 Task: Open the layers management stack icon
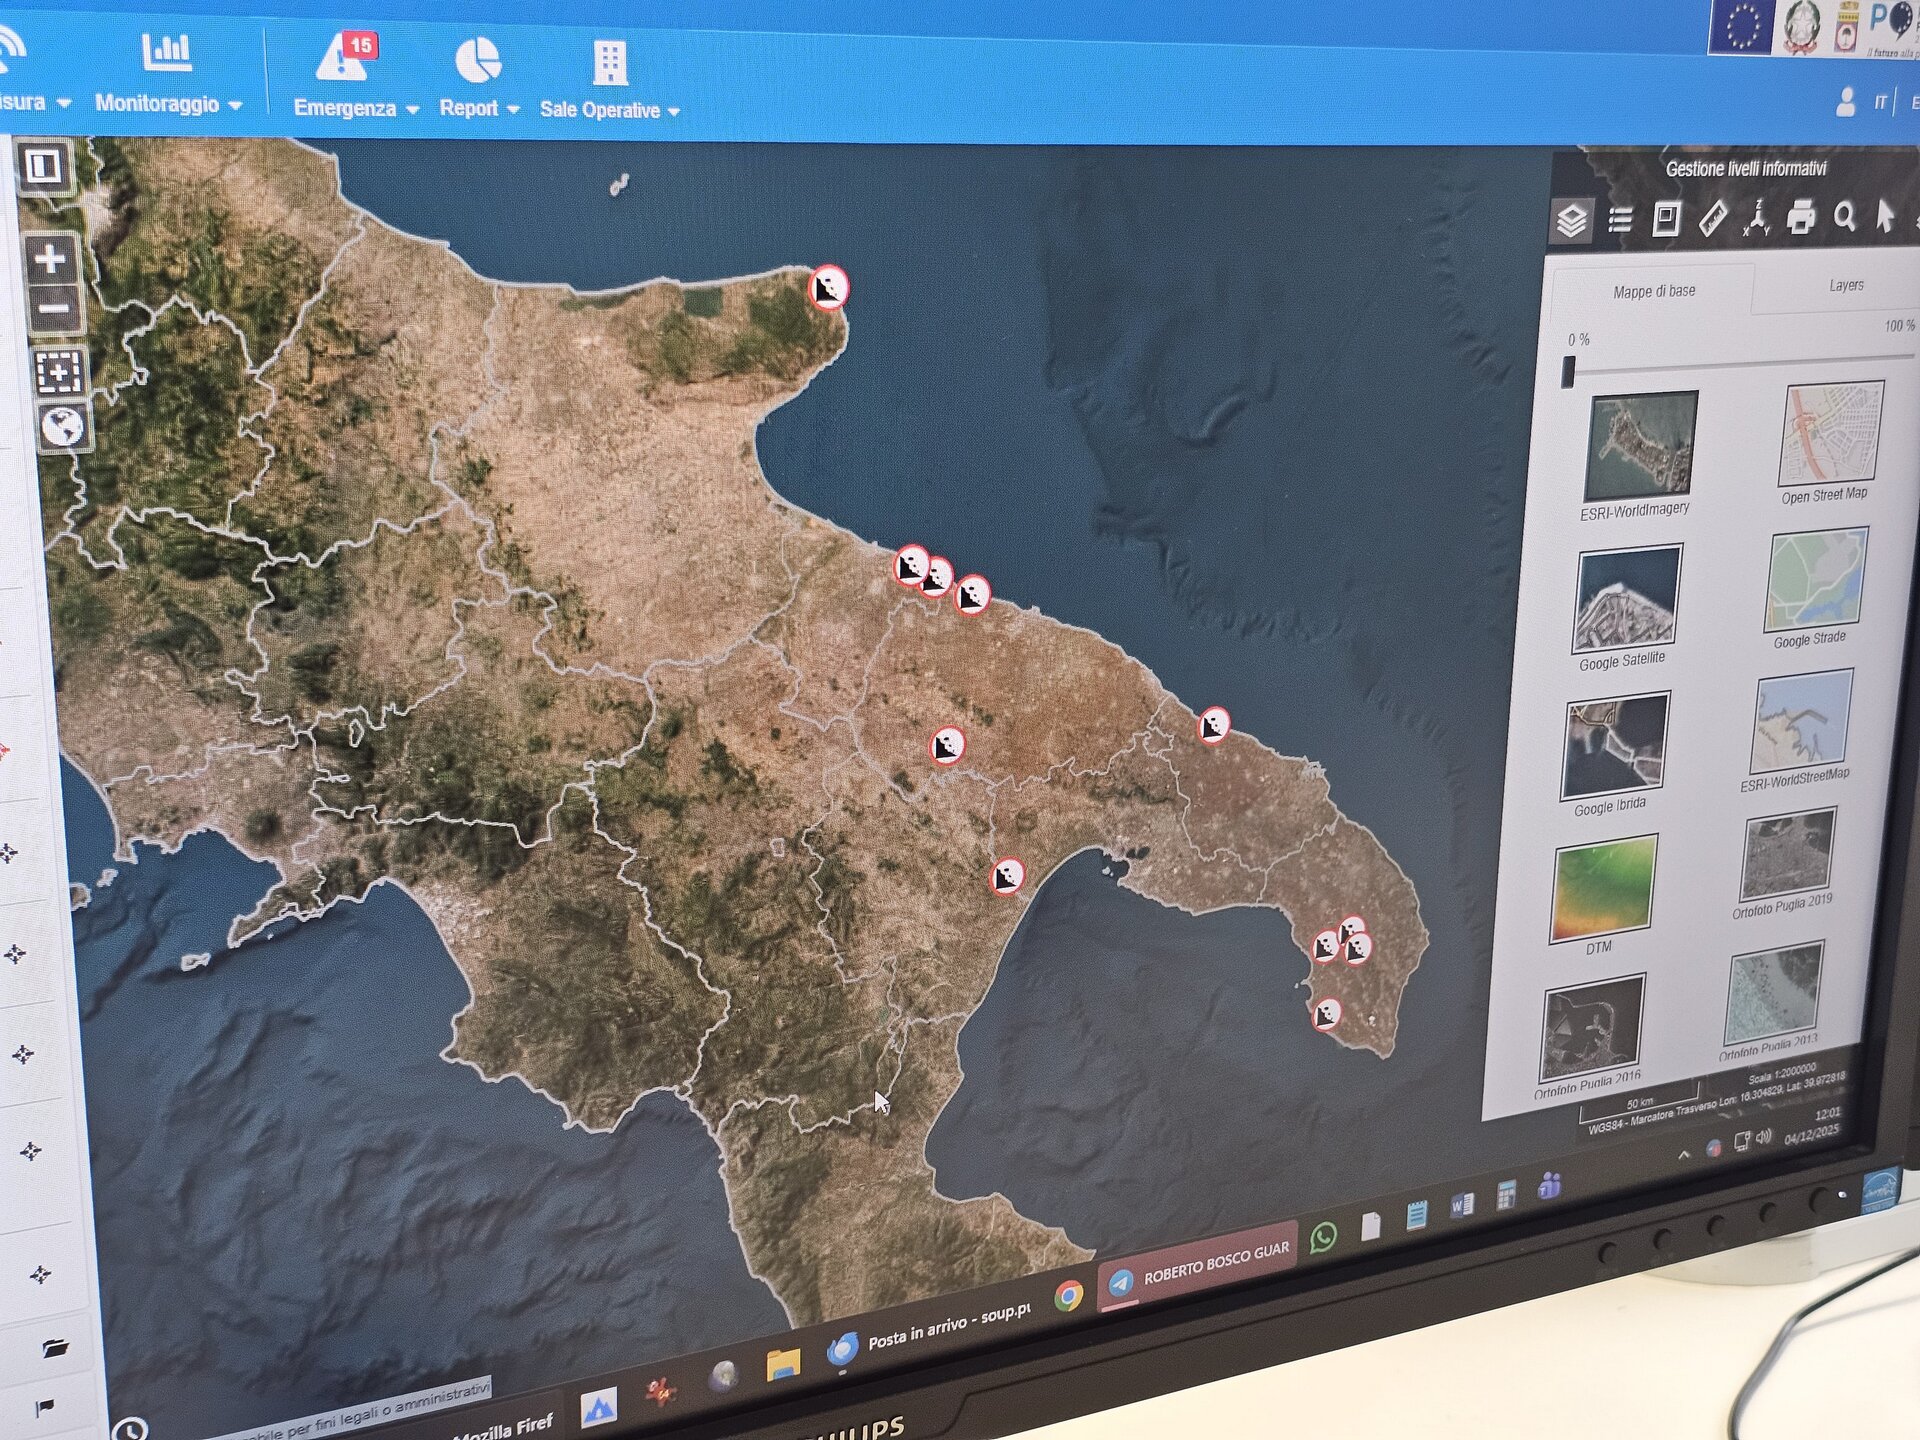pyautogui.click(x=1571, y=221)
